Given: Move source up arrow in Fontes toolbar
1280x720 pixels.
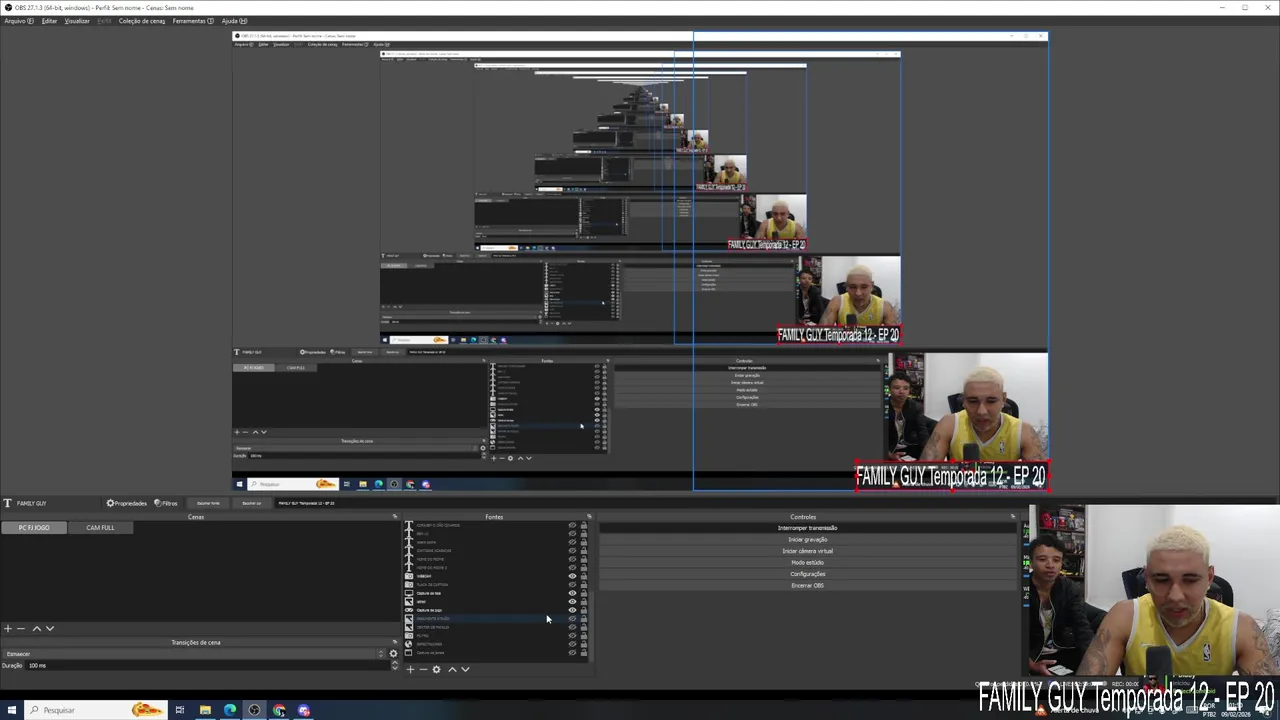Looking at the screenshot, I should 452,669.
